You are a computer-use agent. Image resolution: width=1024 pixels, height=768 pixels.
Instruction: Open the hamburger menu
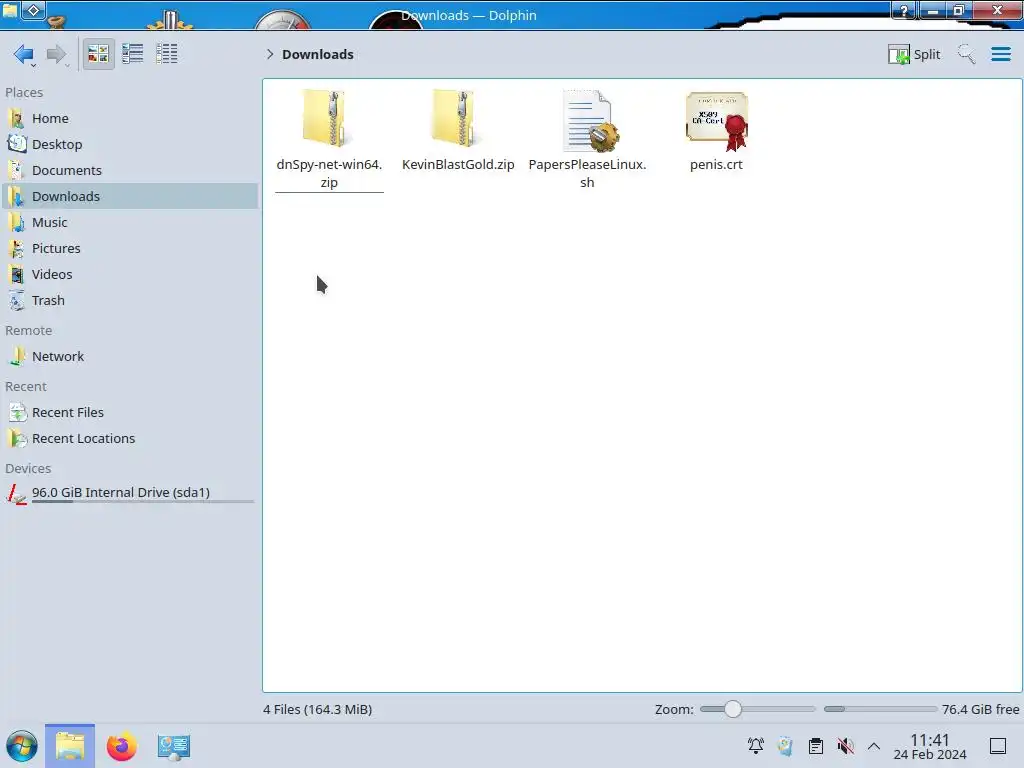[1000, 54]
